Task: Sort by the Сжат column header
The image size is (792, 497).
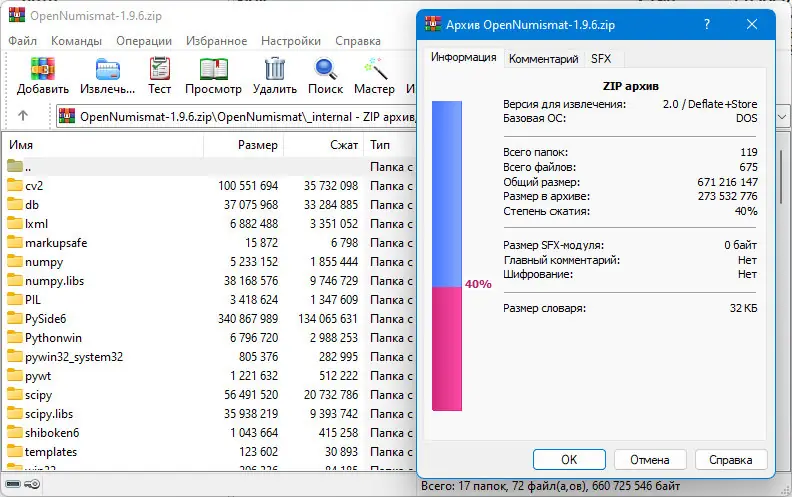Action: [324, 145]
